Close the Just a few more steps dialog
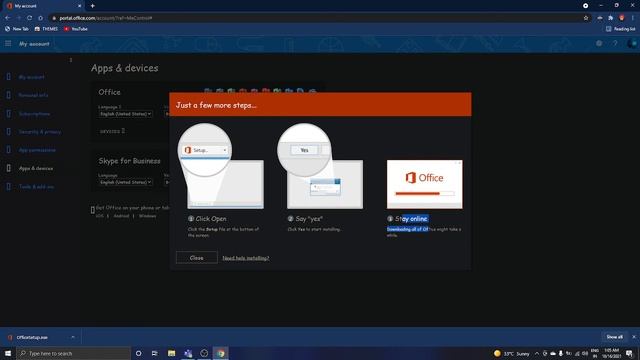 196,258
